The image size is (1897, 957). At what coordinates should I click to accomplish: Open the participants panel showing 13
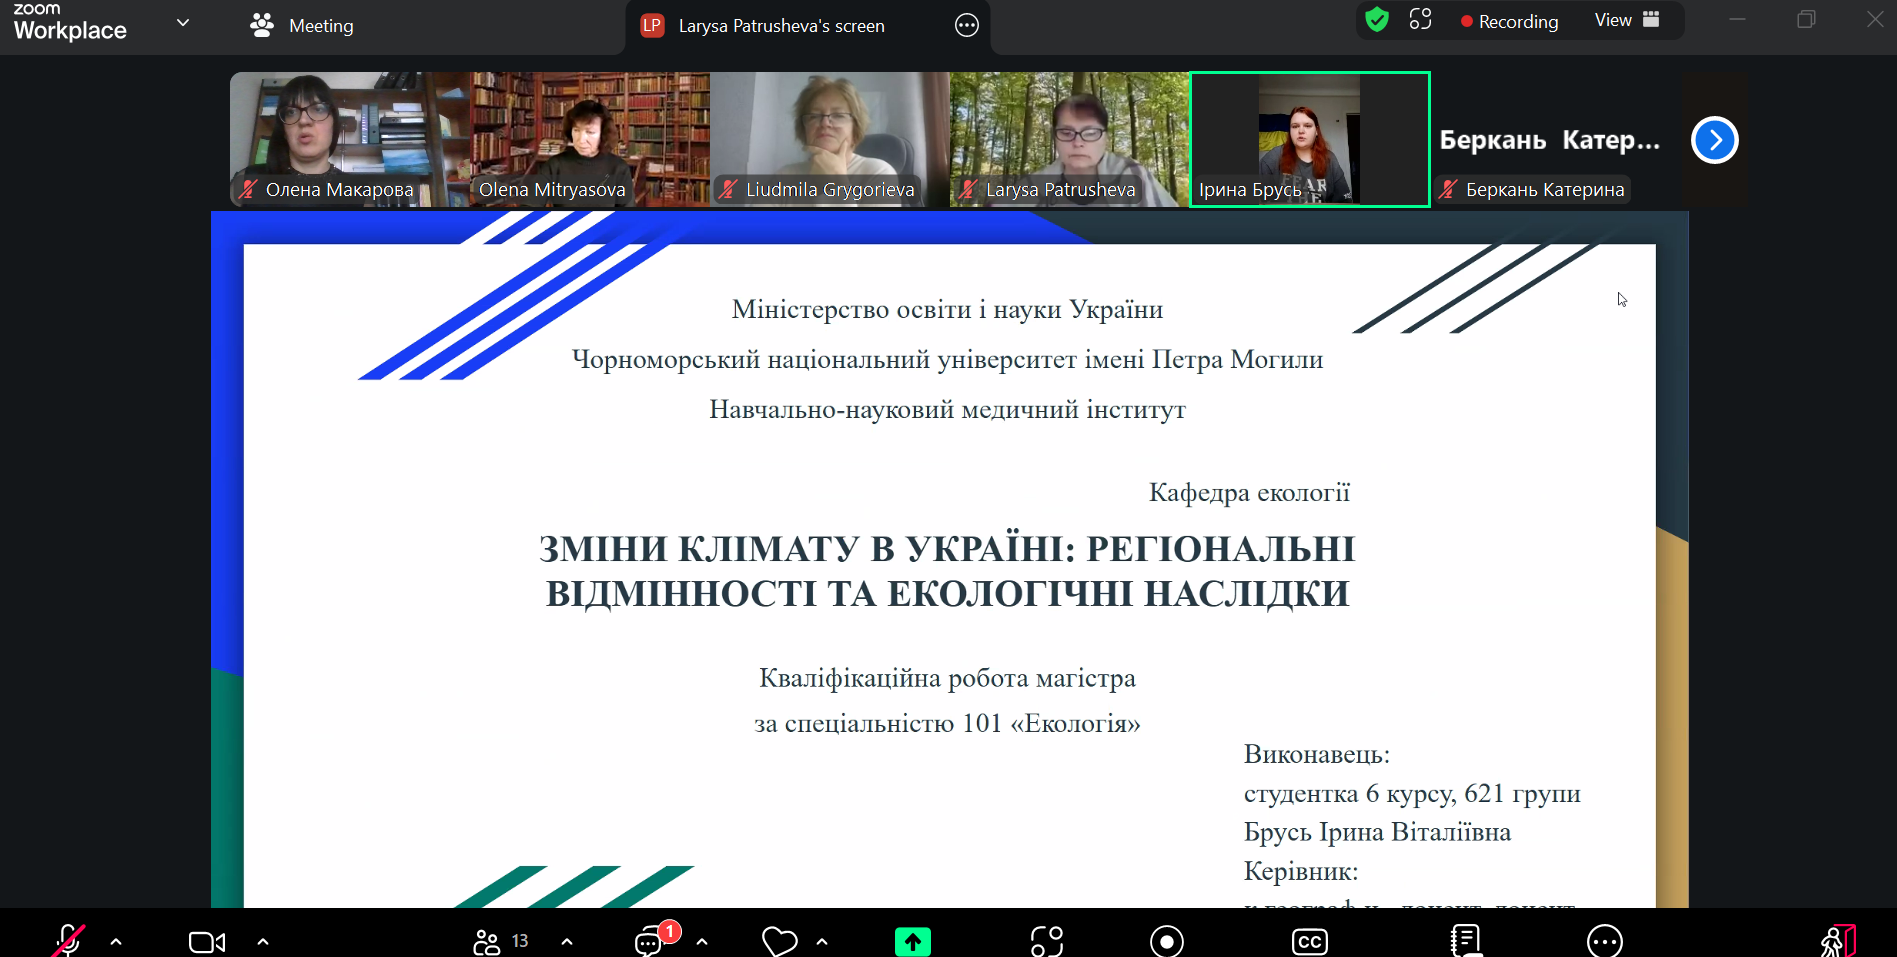(x=500, y=941)
